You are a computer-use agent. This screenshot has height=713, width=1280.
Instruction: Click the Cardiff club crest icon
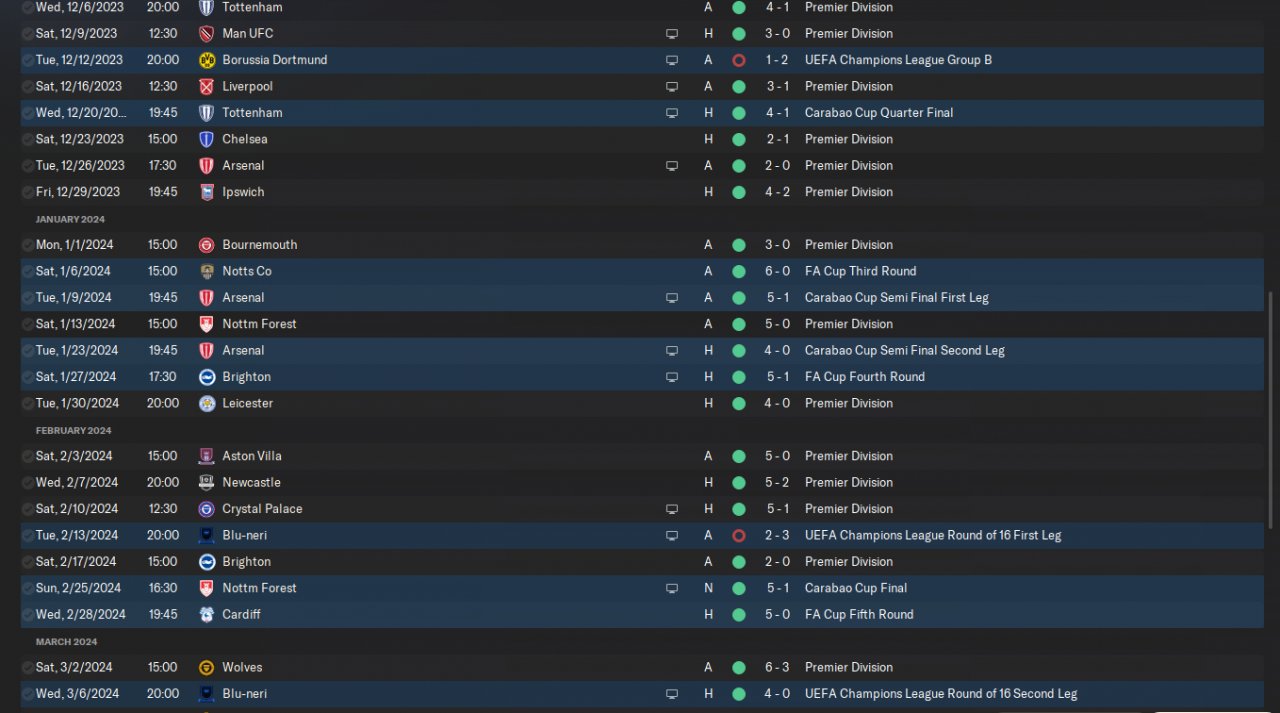click(x=207, y=614)
